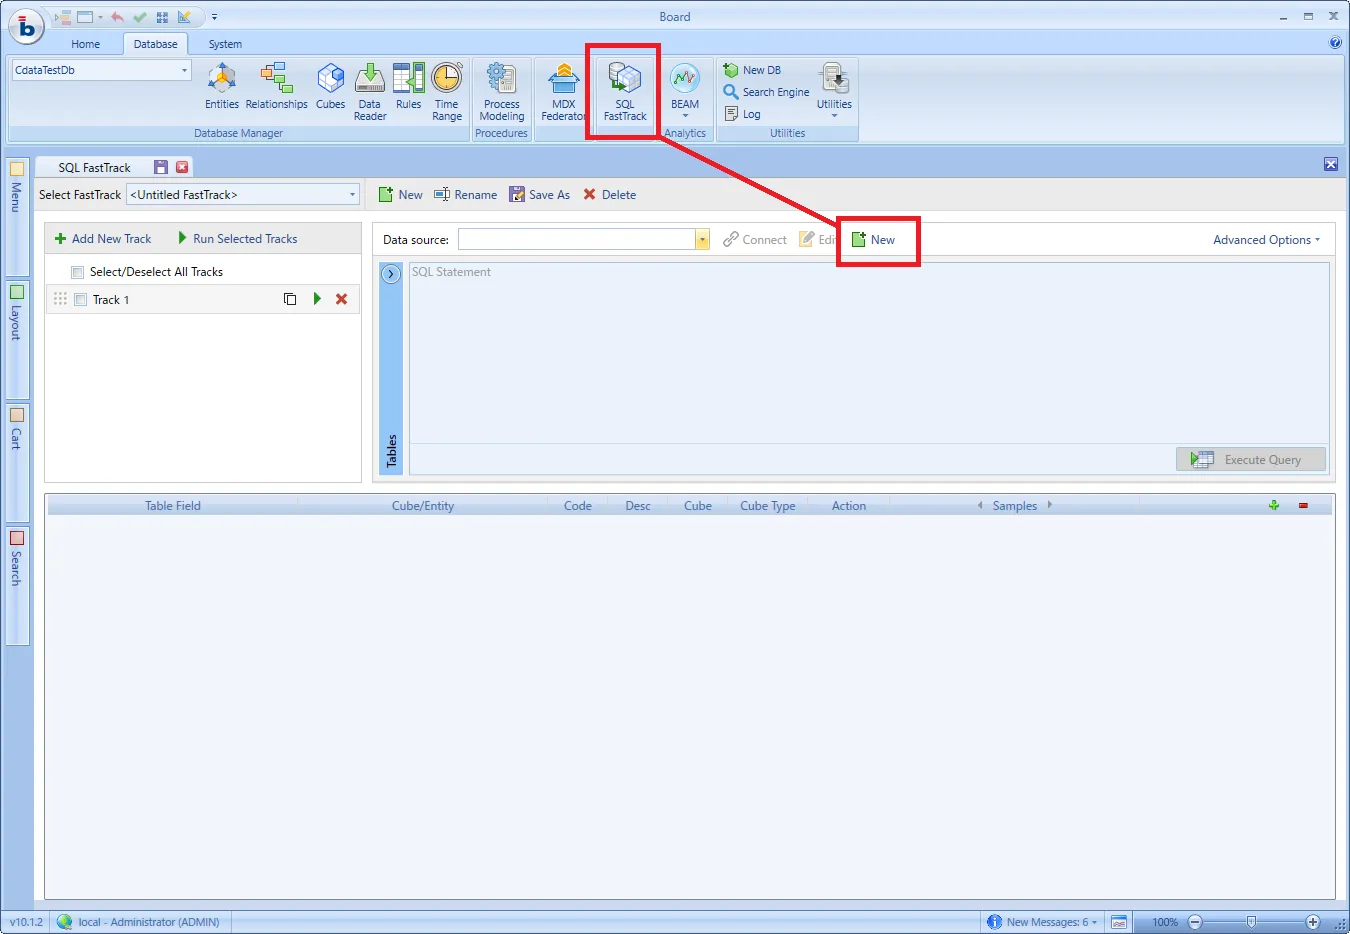This screenshot has height=934, width=1350.
Task: Delete Track 1 with red X
Action: point(342,299)
